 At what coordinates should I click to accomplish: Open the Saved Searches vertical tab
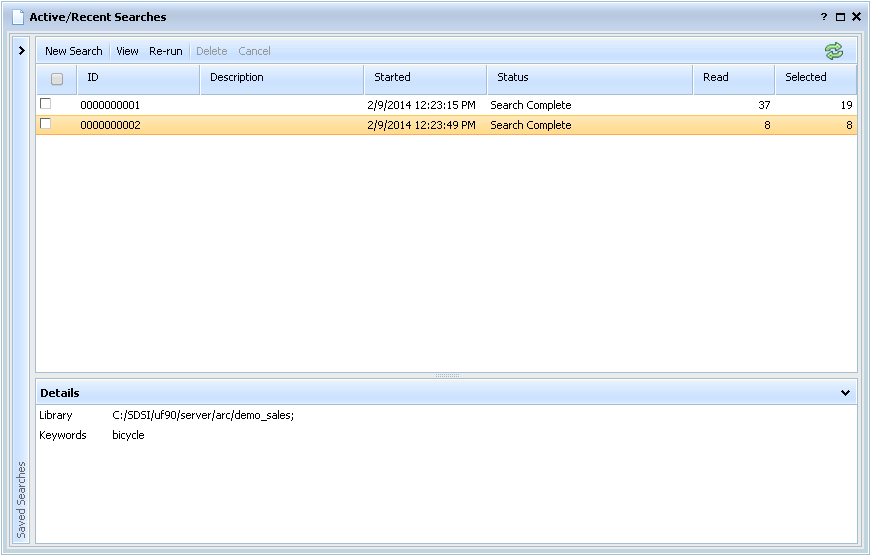[21, 499]
